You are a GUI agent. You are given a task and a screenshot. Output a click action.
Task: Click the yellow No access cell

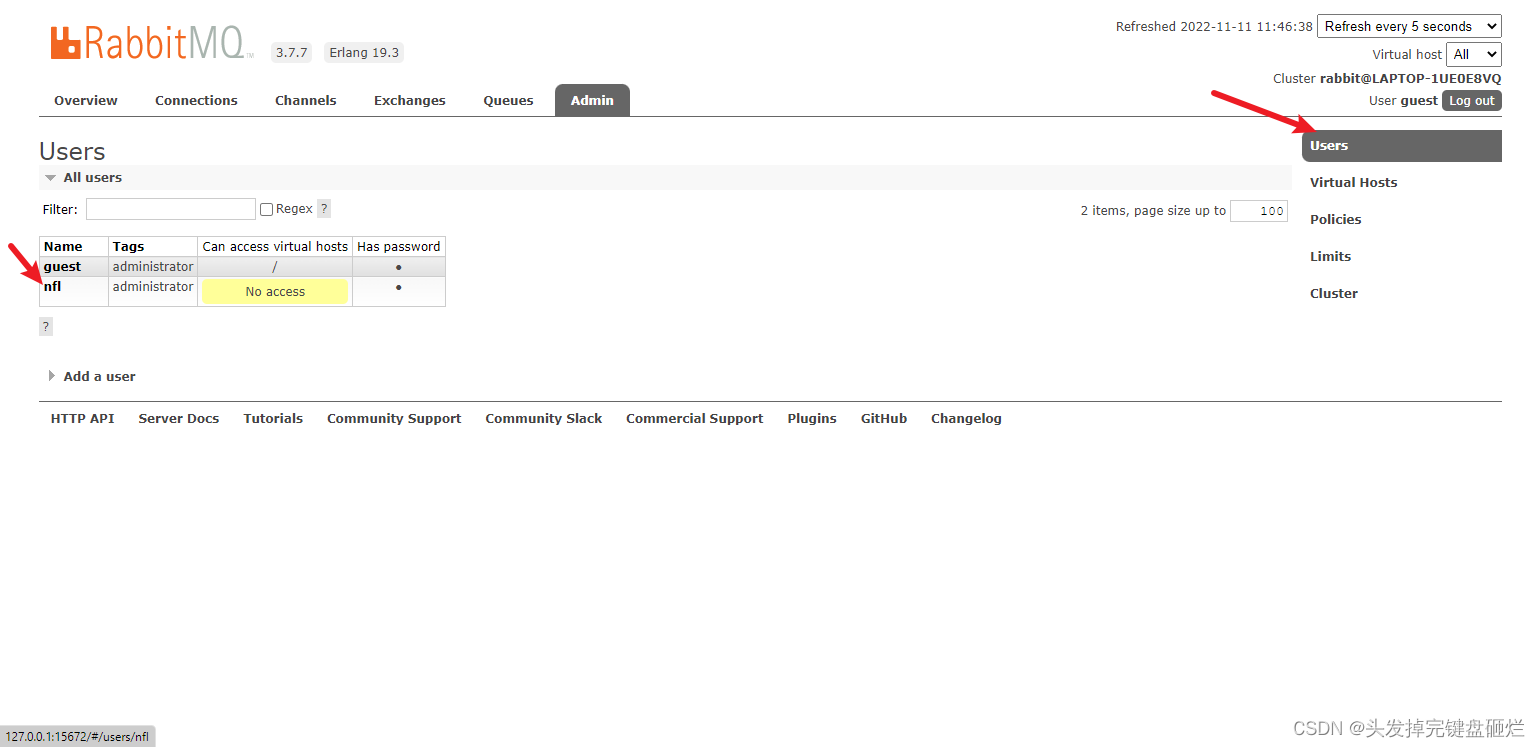tap(275, 292)
